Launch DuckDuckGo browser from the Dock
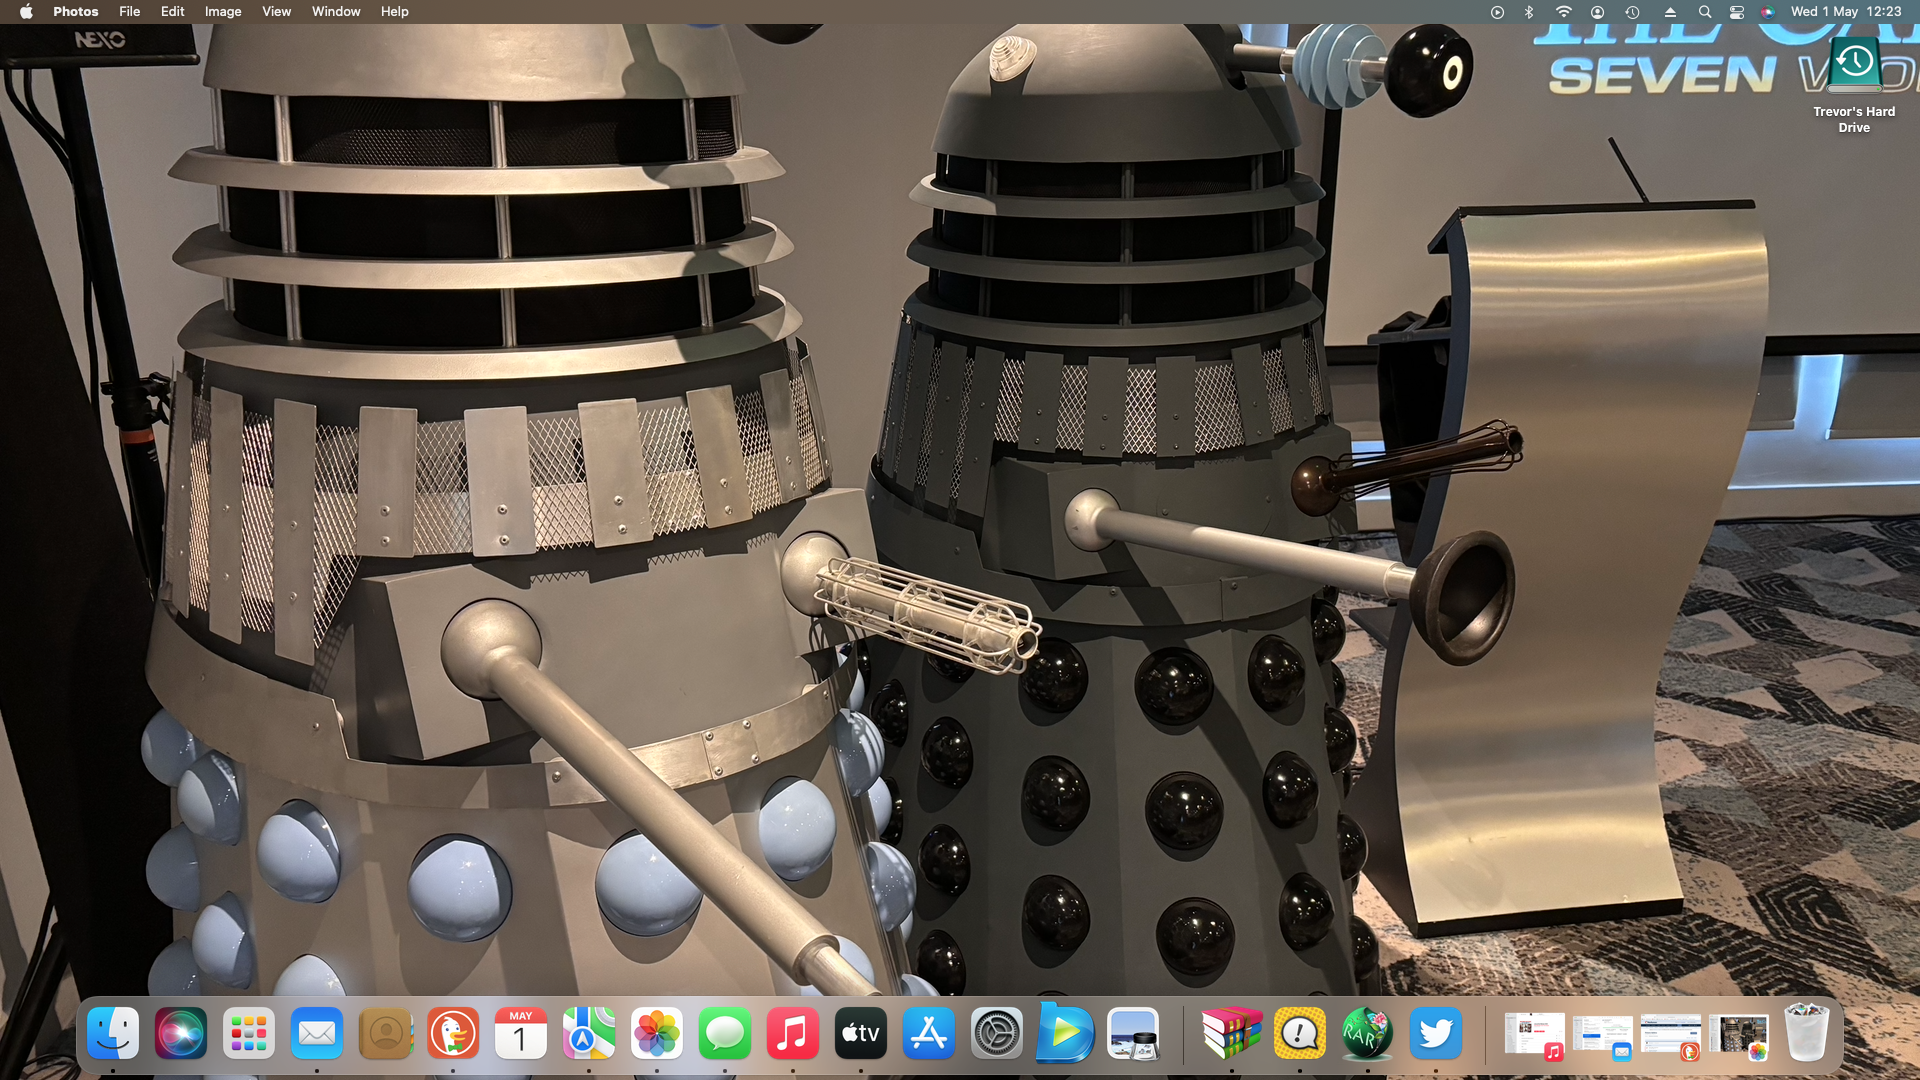 tap(453, 1033)
